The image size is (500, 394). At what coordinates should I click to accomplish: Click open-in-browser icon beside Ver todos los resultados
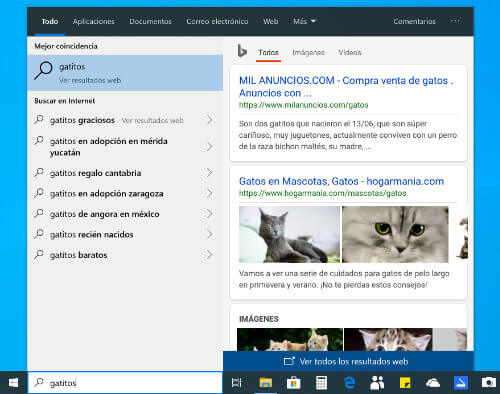289,361
